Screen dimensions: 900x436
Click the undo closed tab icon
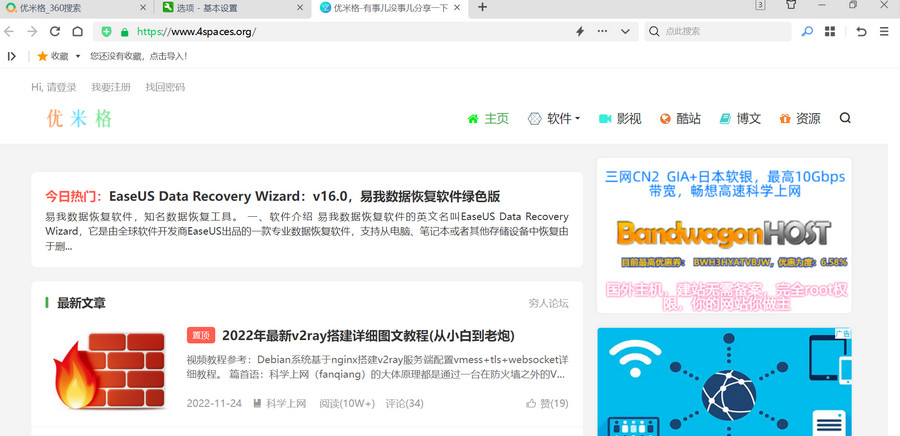click(861, 32)
